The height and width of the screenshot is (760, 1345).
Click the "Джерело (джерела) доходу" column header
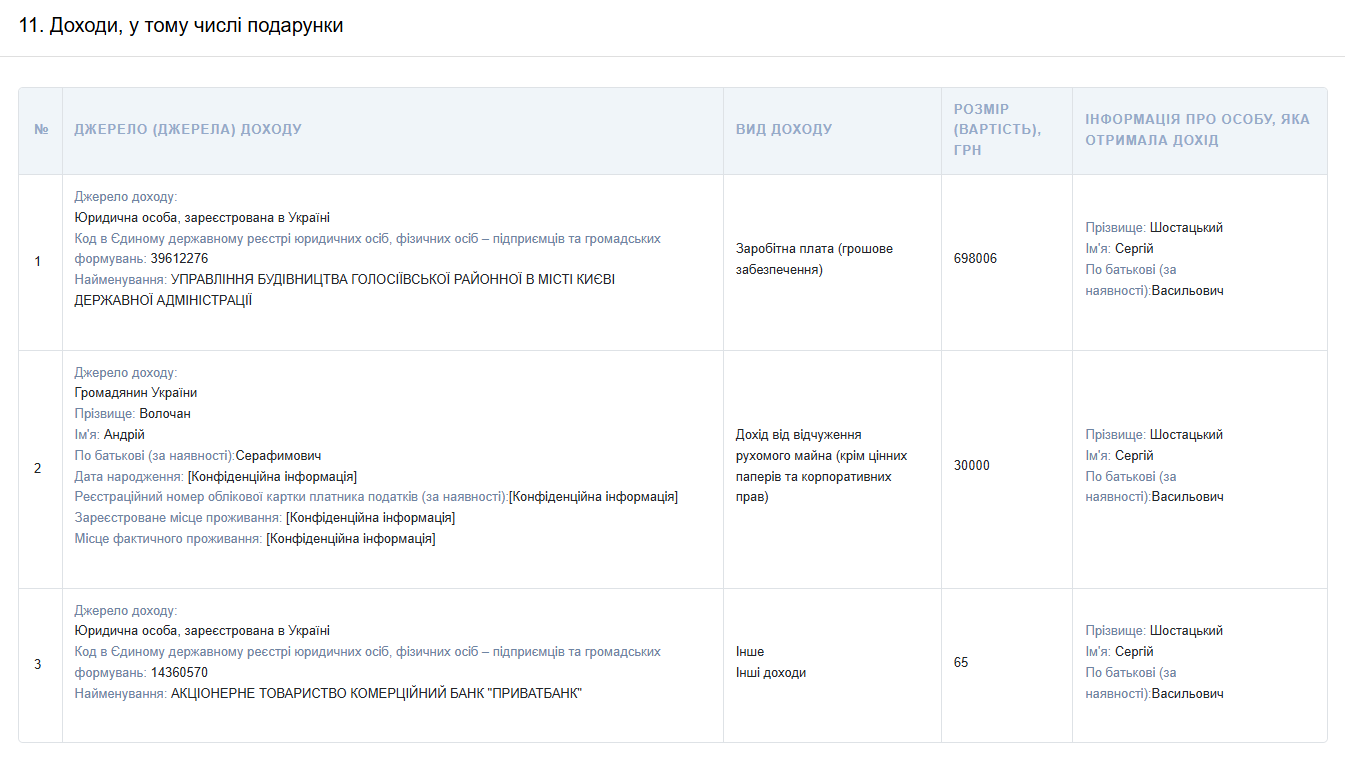(x=188, y=130)
